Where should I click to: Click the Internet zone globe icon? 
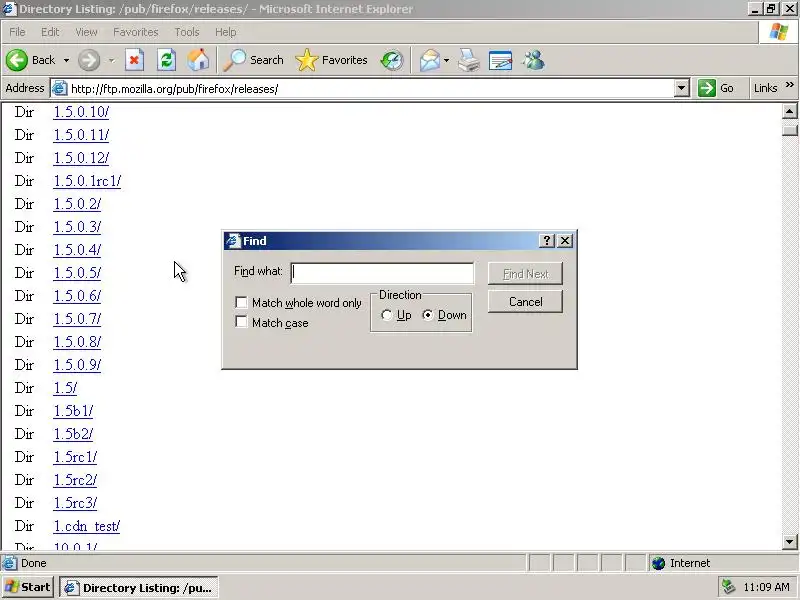[659, 563]
